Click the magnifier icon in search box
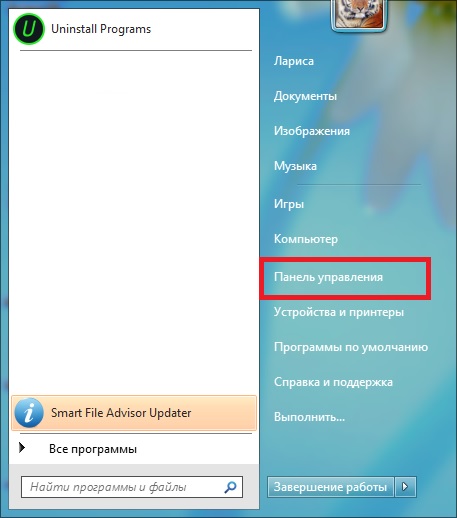 pos(230,487)
